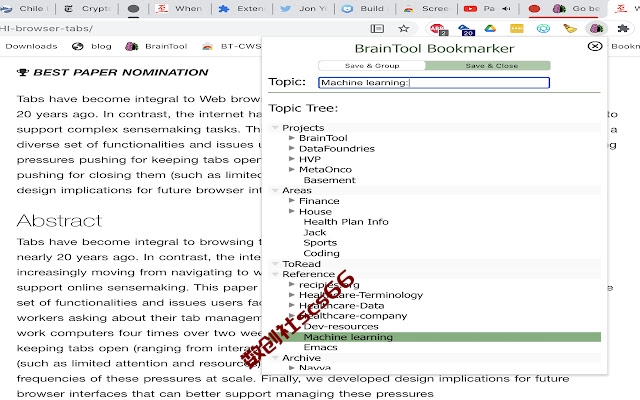Expand the MetaOnco topic node
Screen dimensions: 640x400
292,169
